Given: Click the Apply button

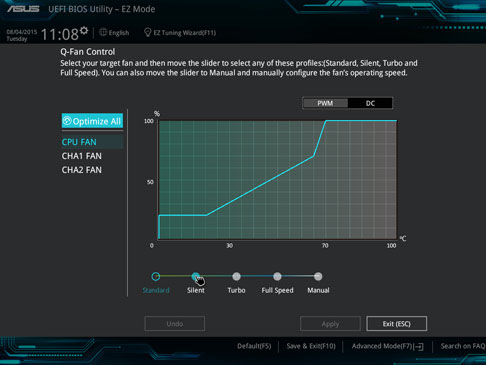Looking at the screenshot, I should click(x=330, y=324).
